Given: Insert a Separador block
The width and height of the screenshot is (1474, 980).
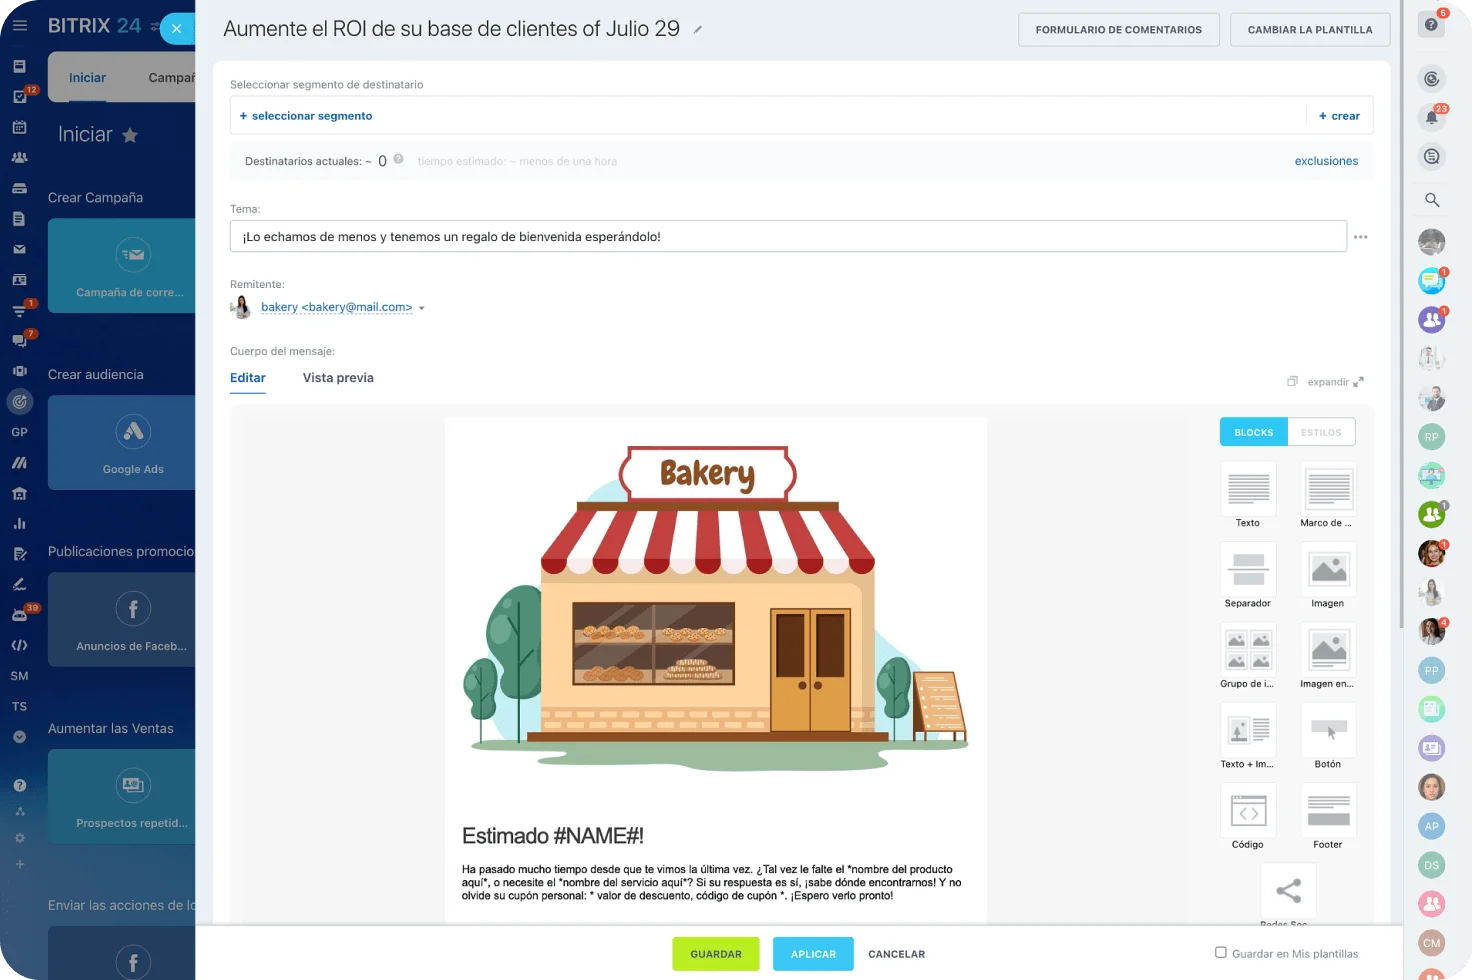Looking at the screenshot, I should (1248, 571).
